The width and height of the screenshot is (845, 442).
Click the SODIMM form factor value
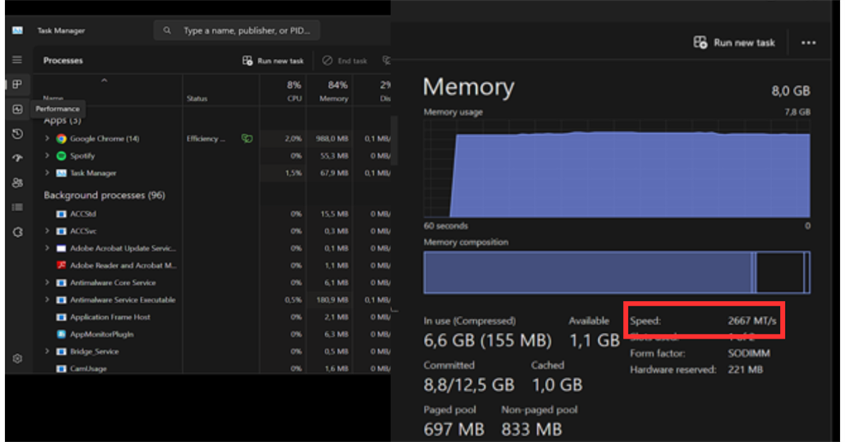pos(749,354)
